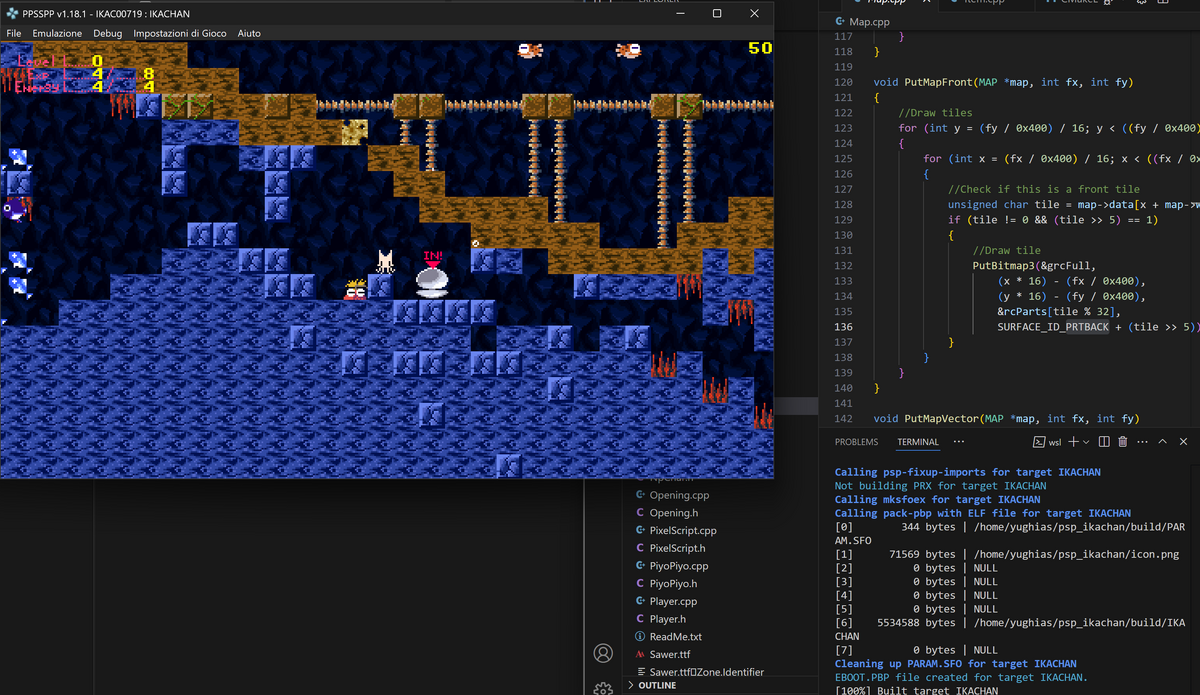
Task: Open PiyoPiyo.cpp in the explorer
Action: 680,566
